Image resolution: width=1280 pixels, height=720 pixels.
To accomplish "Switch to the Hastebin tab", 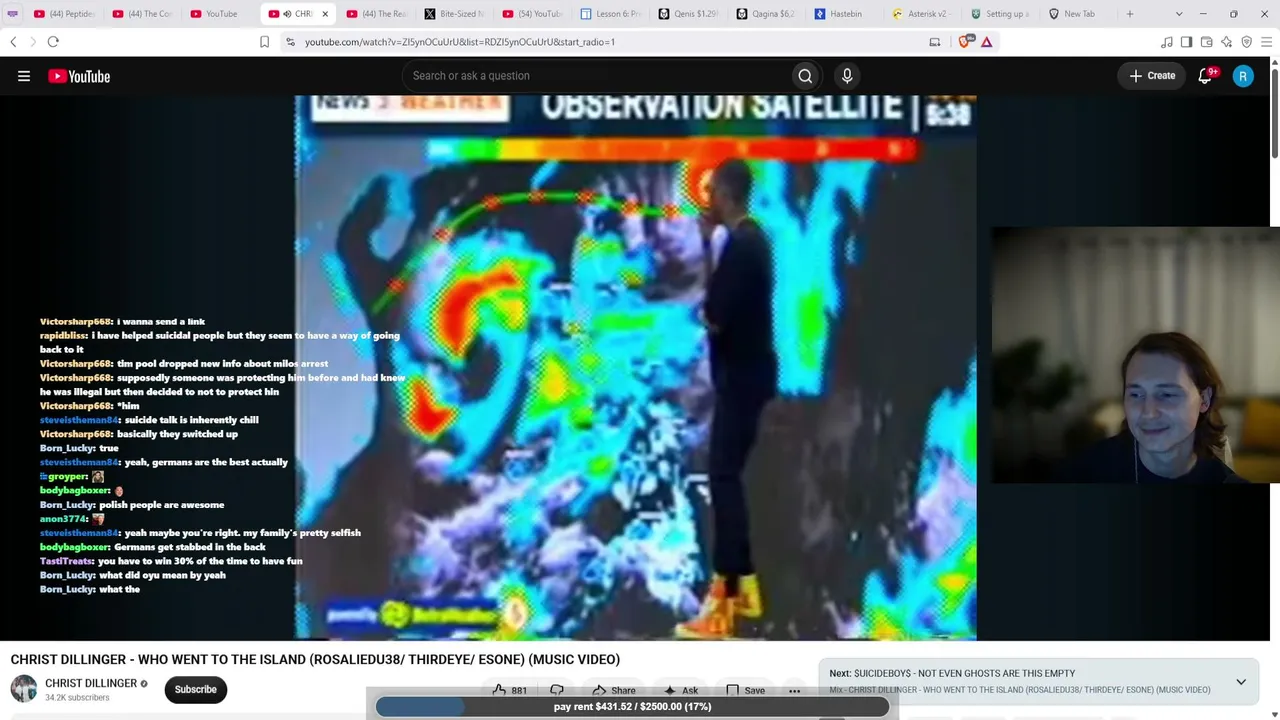I will pos(844,14).
